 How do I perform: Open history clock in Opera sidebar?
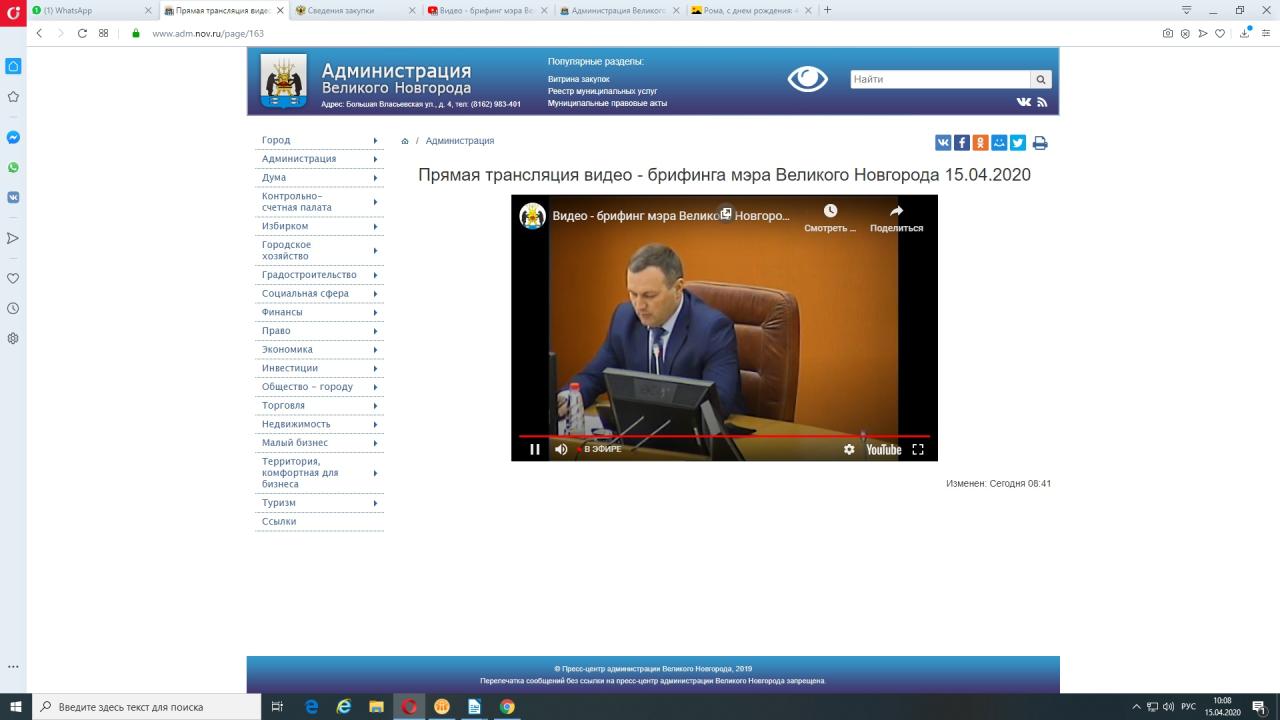(13, 308)
